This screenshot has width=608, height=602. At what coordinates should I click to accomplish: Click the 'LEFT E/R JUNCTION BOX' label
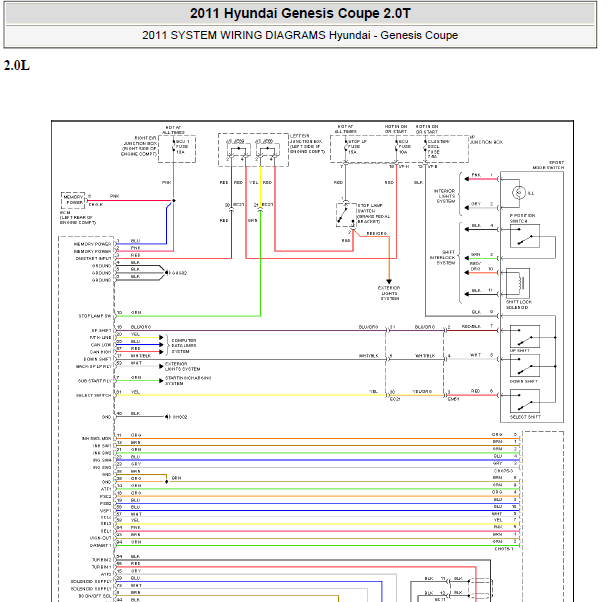[x=307, y=144]
